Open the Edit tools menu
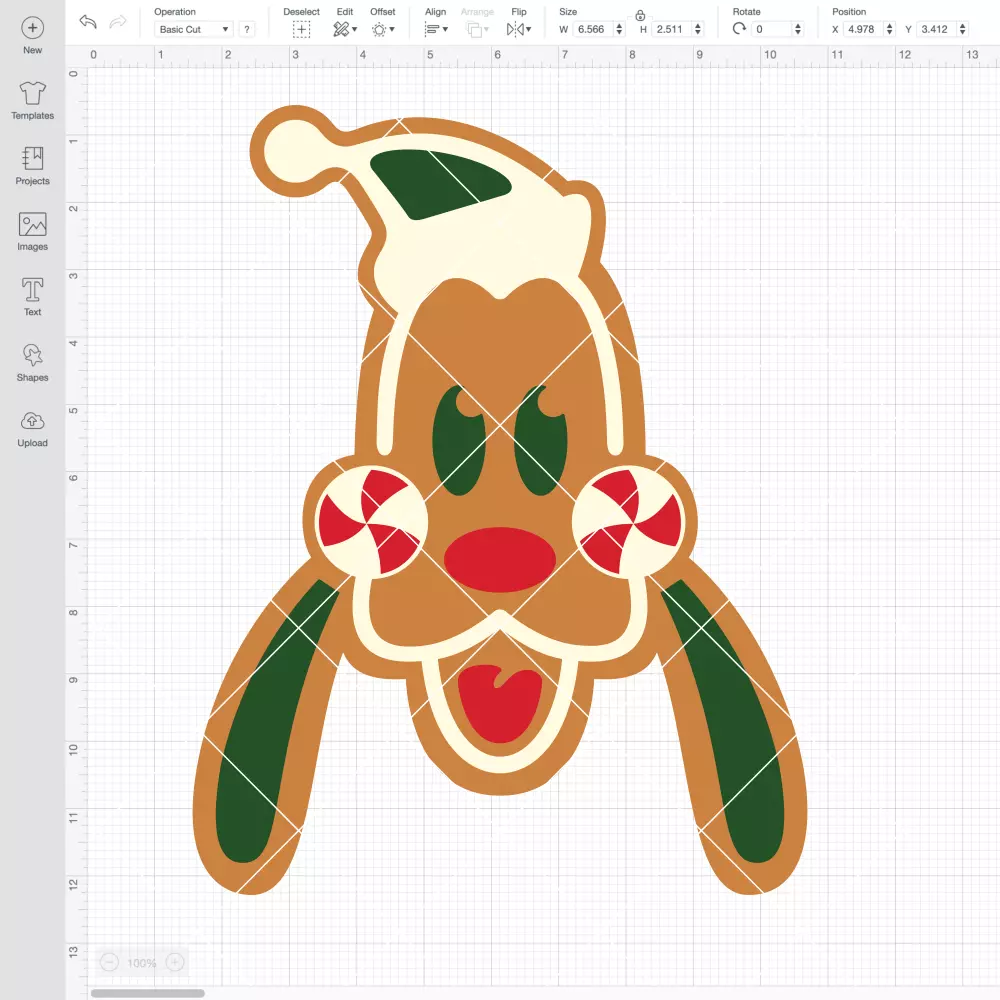The width and height of the screenshot is (1000, 1000). tap(345, 29)
